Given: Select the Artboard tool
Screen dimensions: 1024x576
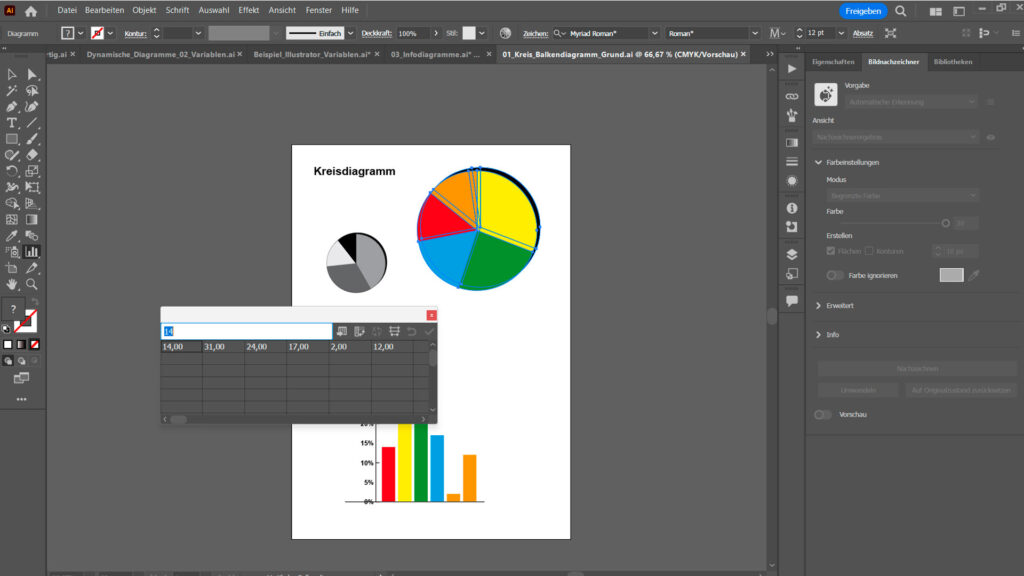Looking at the screenshot, I should [x=12, y=268].
